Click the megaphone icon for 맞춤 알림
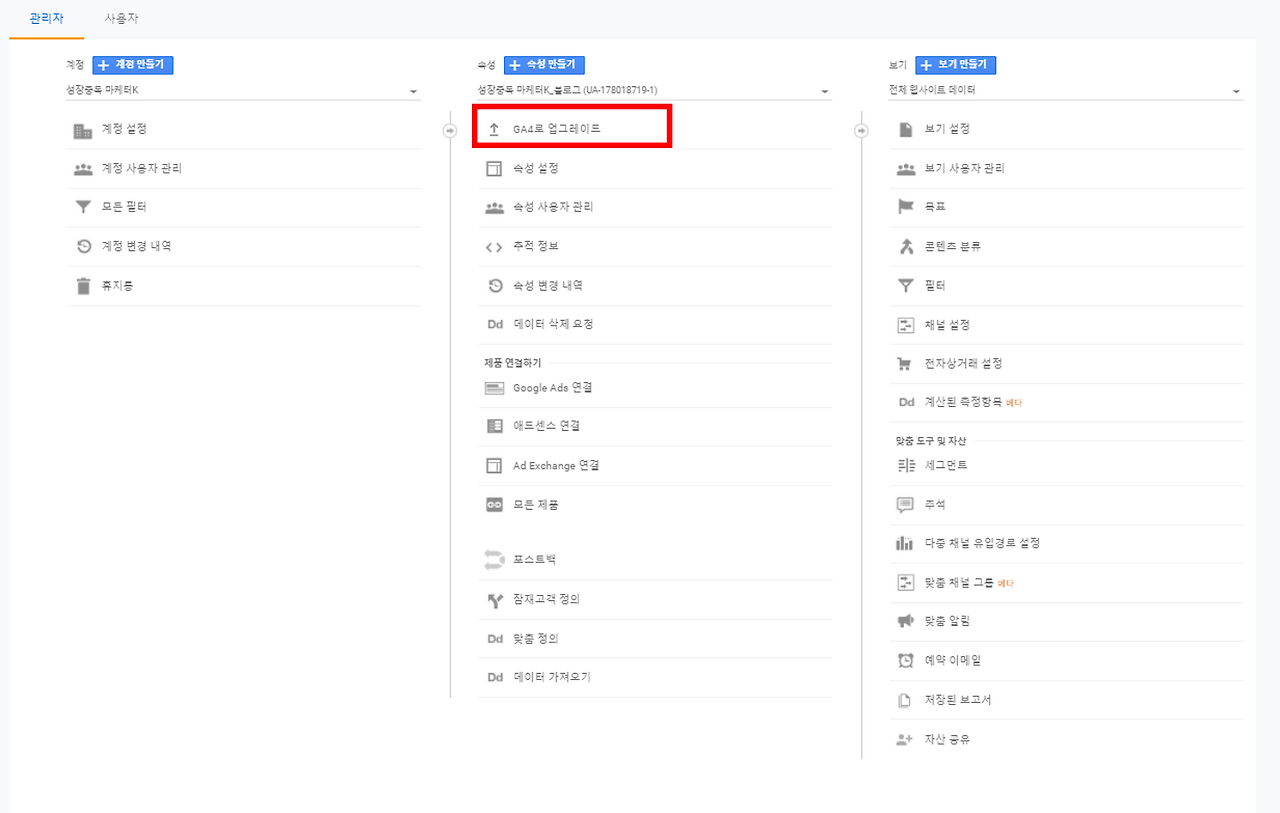Image resolution: width=1280 pixels, height=813 pixels. [906, 621]
